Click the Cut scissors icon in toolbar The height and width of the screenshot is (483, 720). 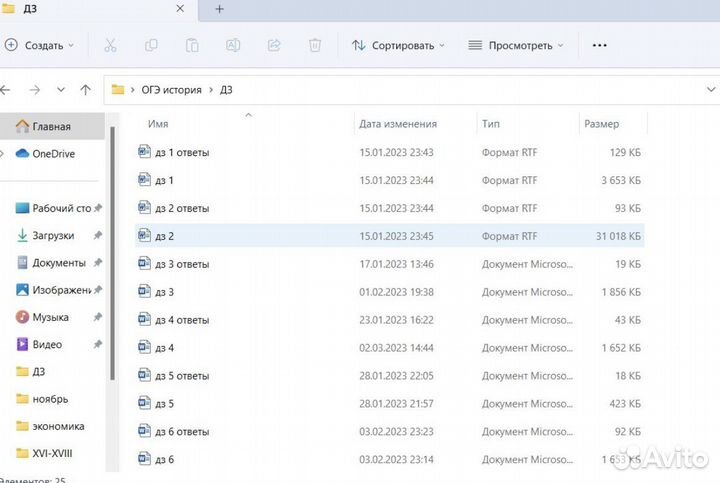(x=110, y=45)
